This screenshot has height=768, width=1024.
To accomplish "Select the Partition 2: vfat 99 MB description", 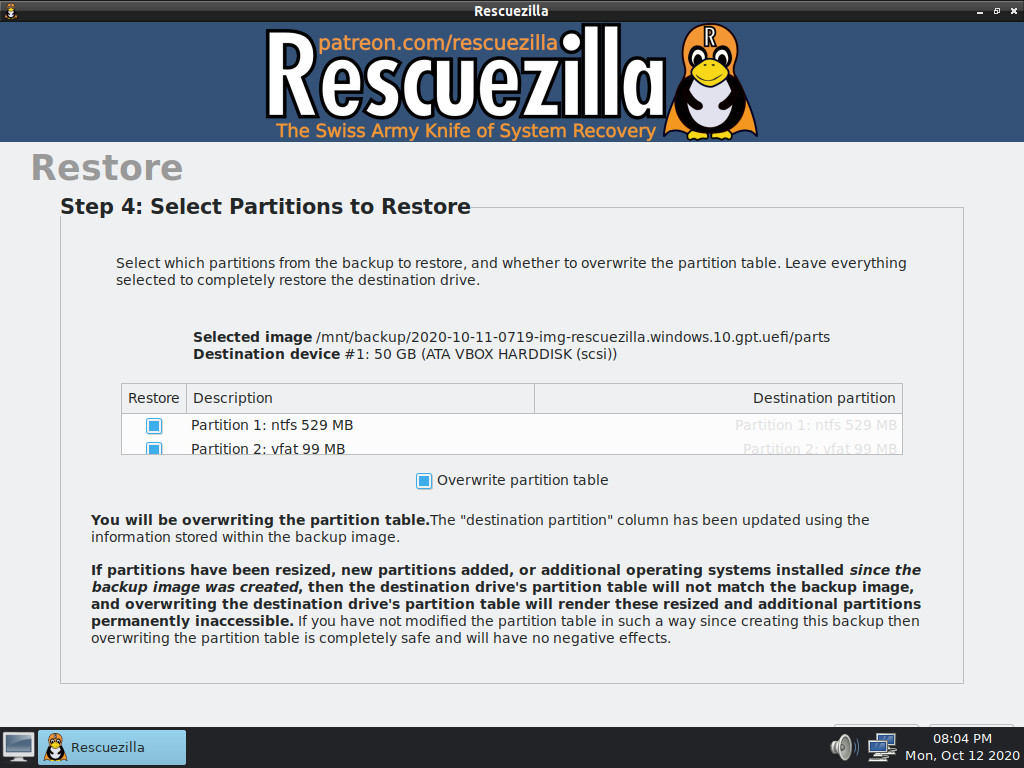I will click(268, 449).
